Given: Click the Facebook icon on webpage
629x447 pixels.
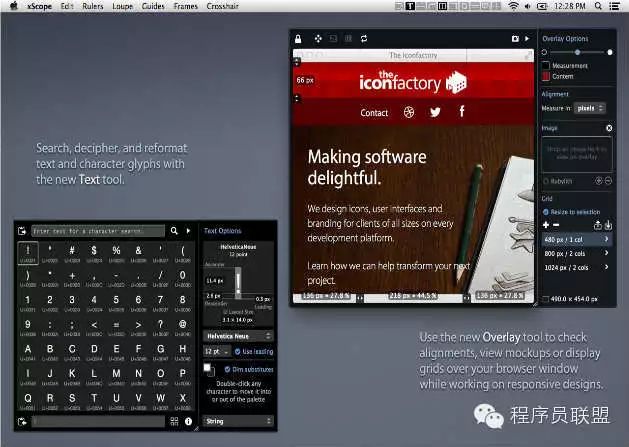Looking at the screenshot, I should (x=462, y=112).
